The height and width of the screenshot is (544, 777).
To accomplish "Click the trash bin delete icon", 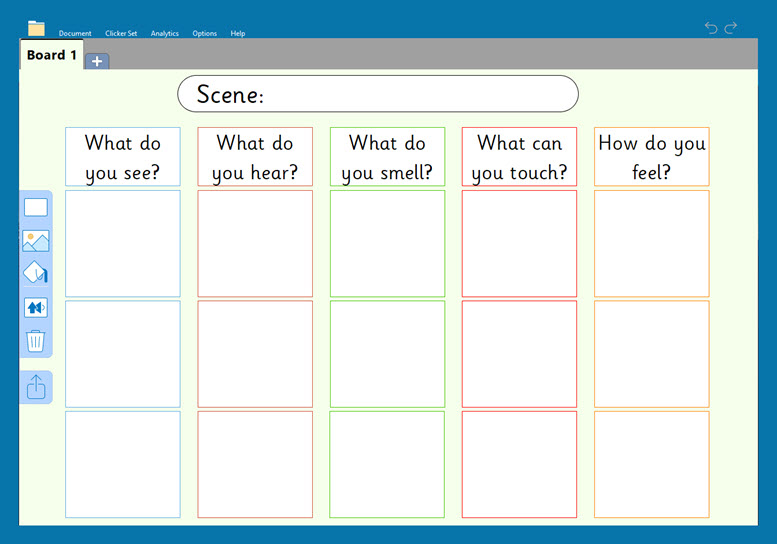I will (35, 341).
